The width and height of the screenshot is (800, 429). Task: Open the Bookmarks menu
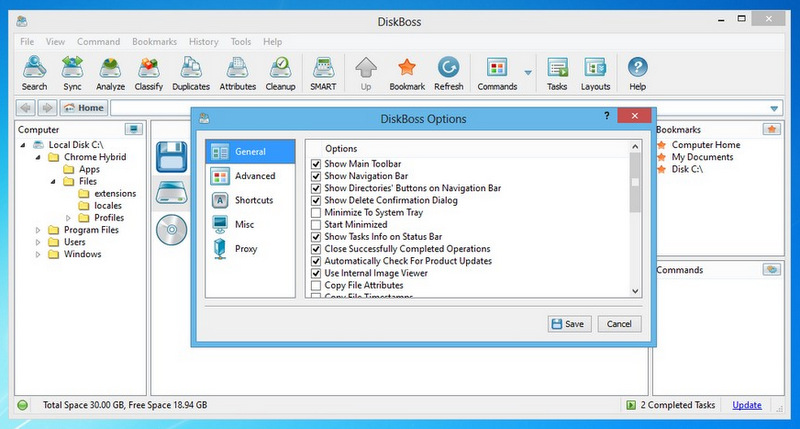[x=154, y=42]
